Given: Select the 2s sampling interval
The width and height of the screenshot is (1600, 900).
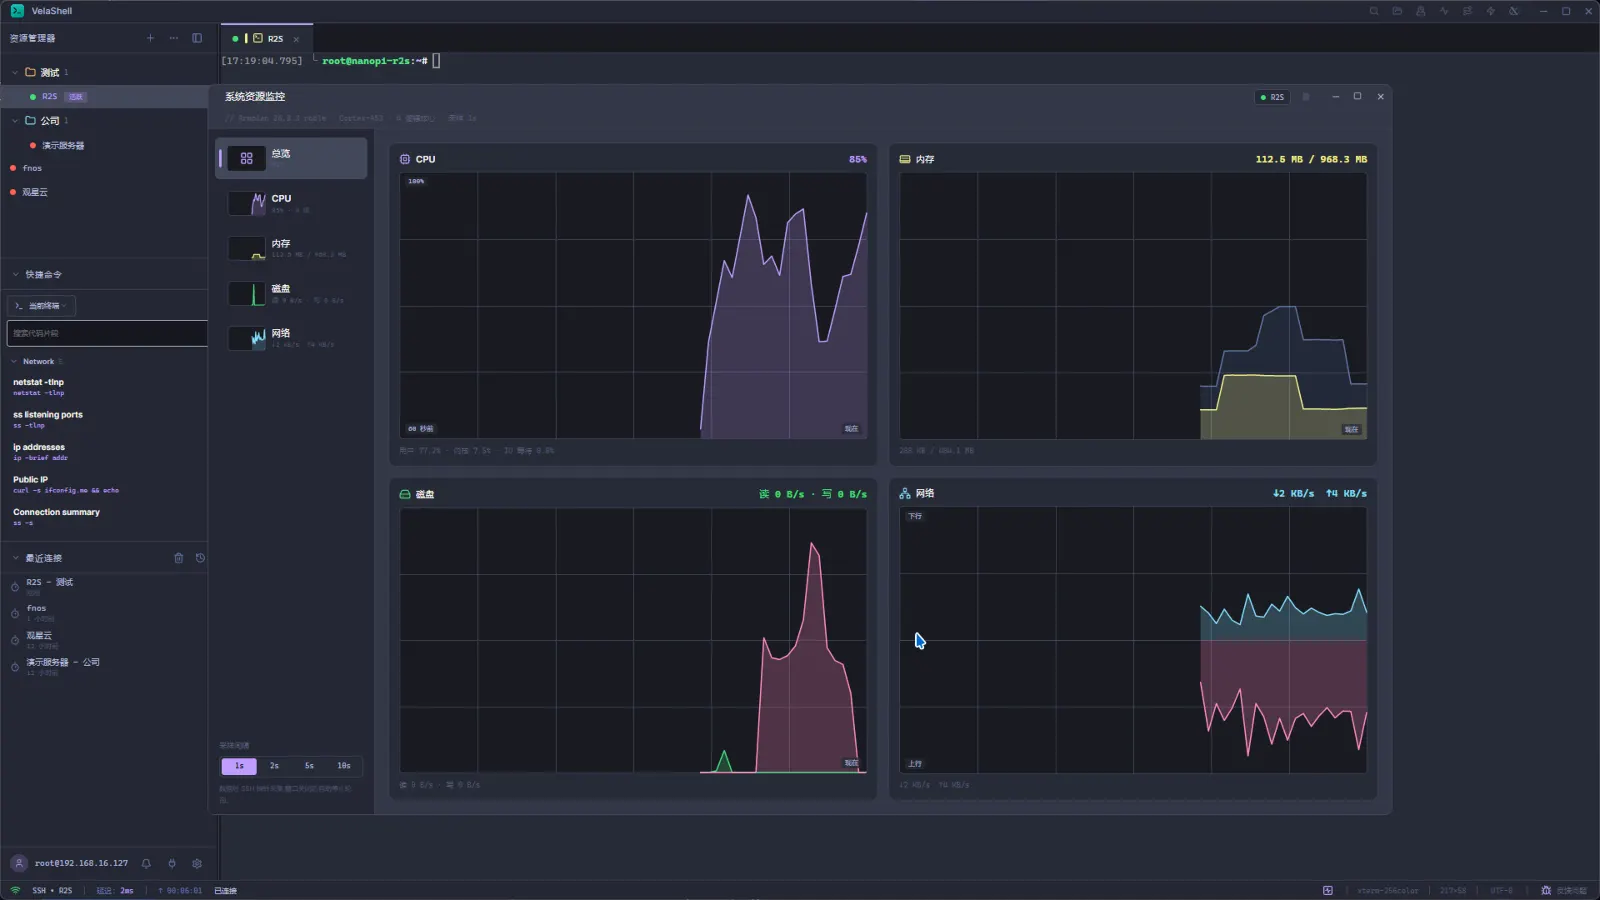Looking at the screenshot, I should (274, 766).
